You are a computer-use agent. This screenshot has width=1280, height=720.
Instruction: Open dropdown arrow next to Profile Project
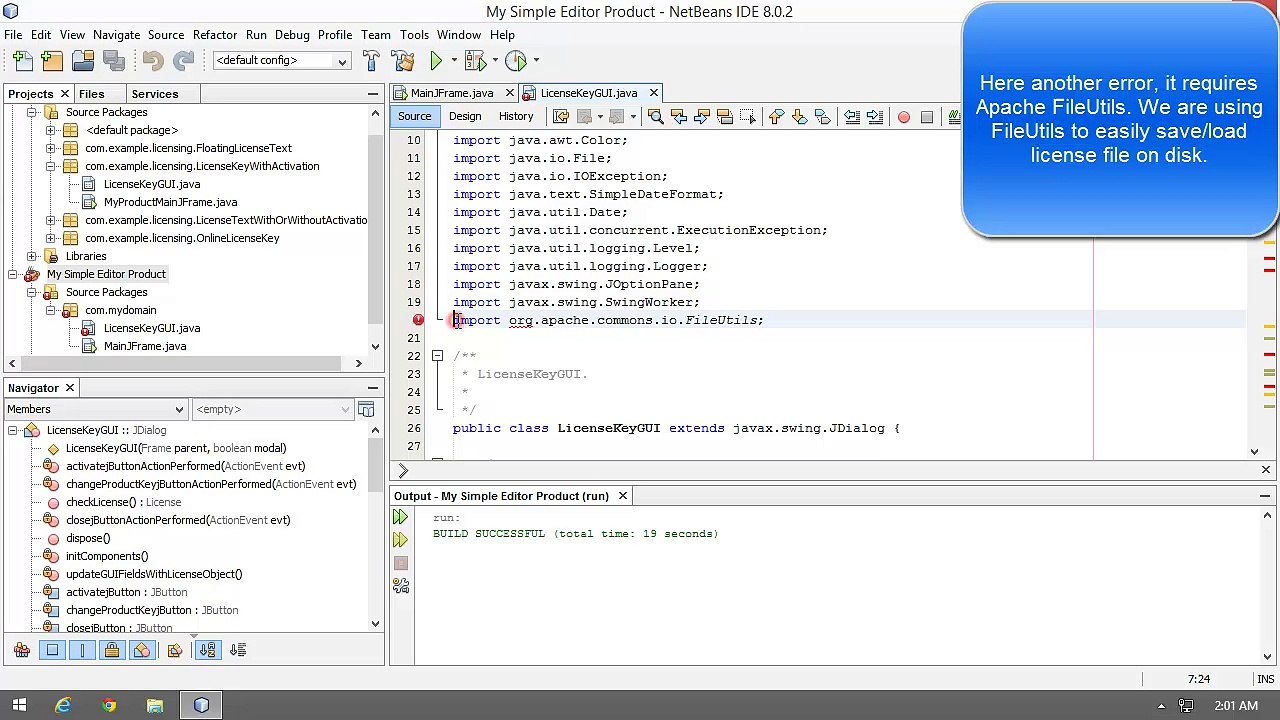(x=535, y=61)
